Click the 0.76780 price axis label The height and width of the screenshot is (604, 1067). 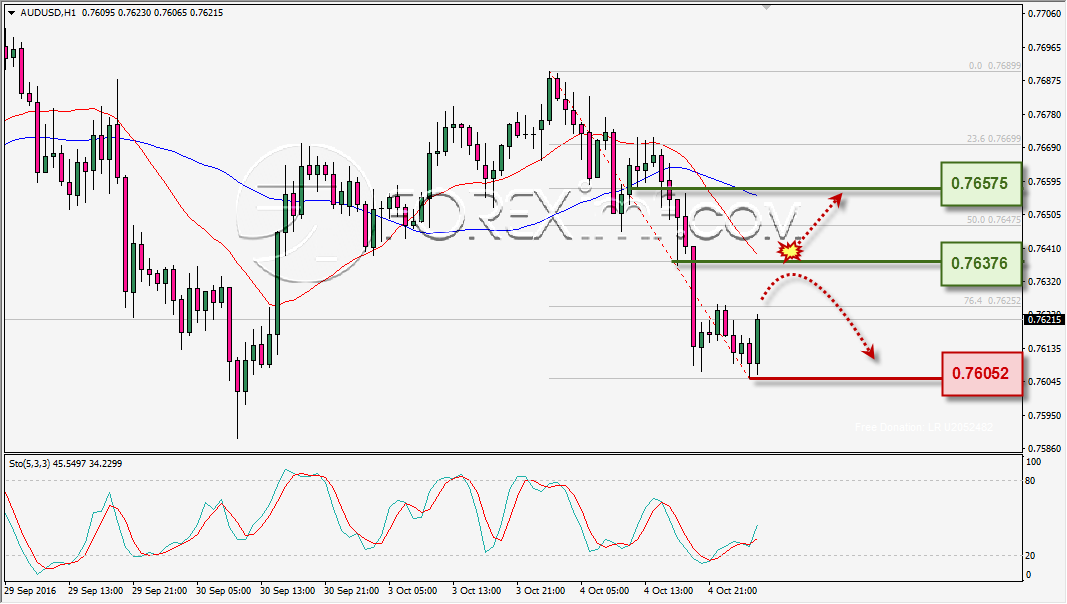(x=1045, y=114)
